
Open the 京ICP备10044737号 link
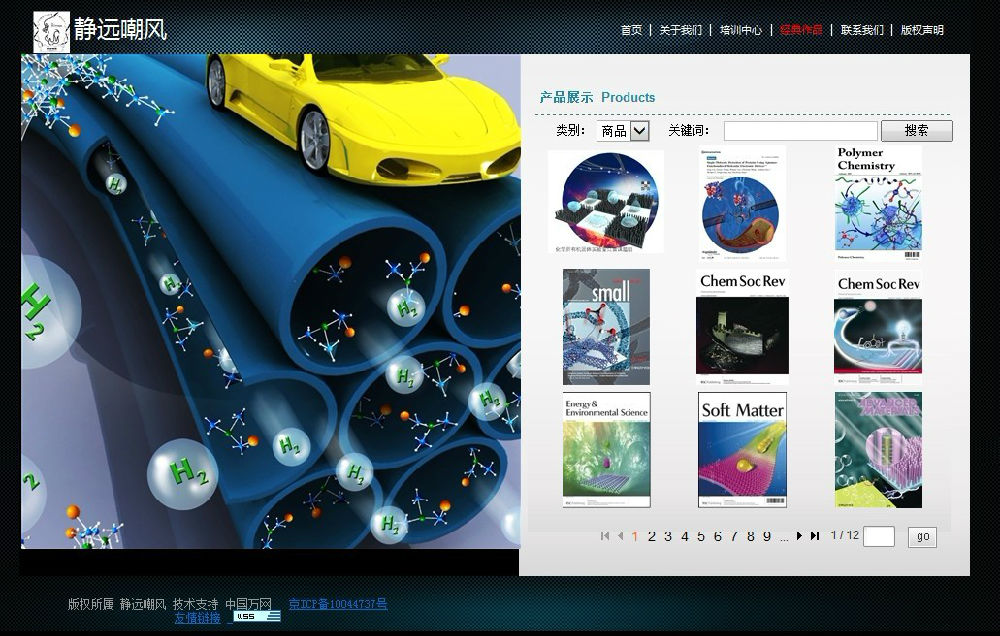(x=337, y=604)
